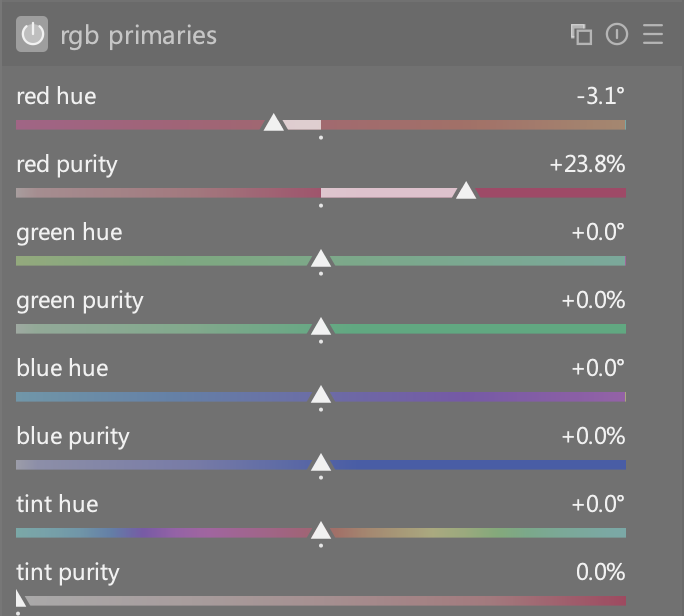Viewport: 684px width, 616px height.
Task: Open the presets hamburger menu
Action: click(653, 35)
